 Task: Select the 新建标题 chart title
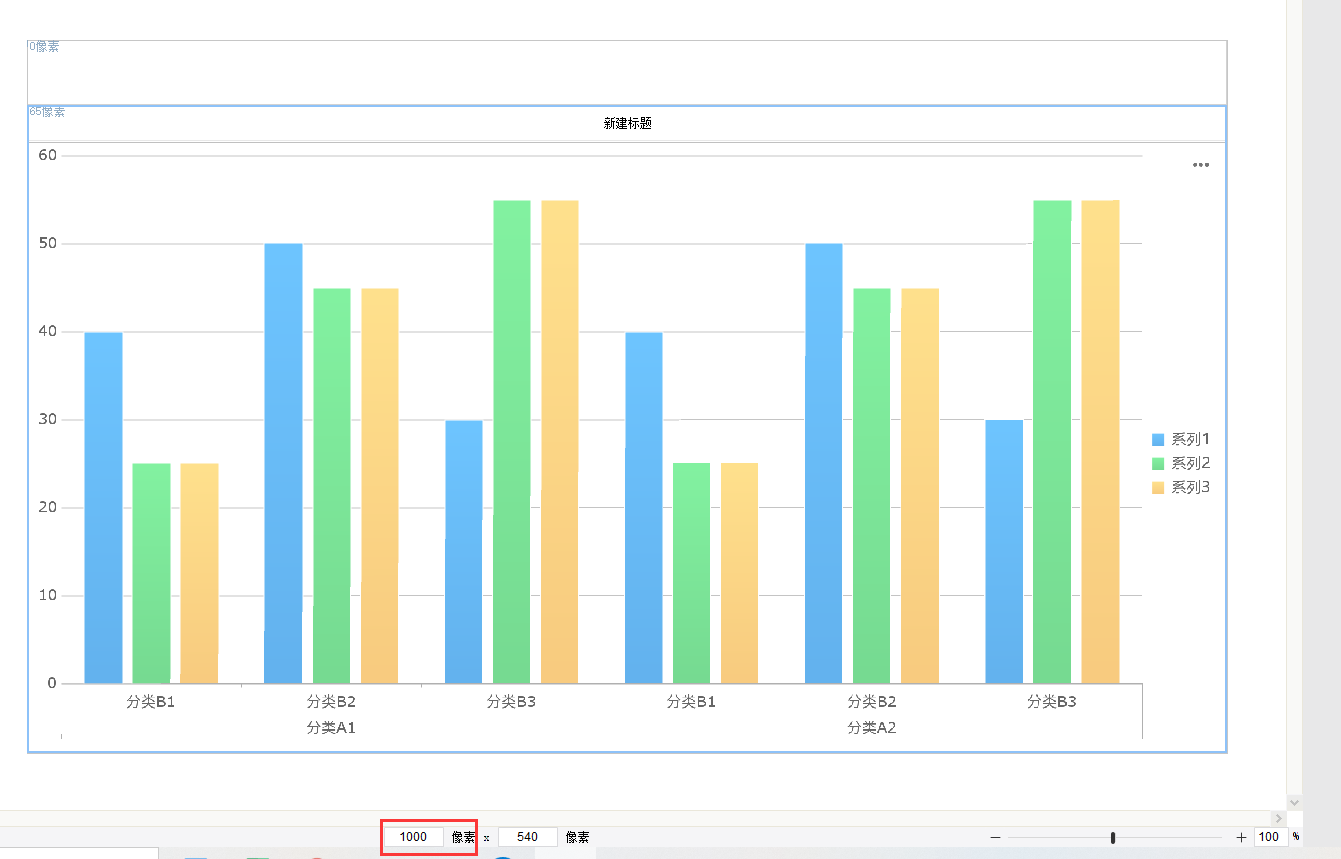[x=628, y=124]
